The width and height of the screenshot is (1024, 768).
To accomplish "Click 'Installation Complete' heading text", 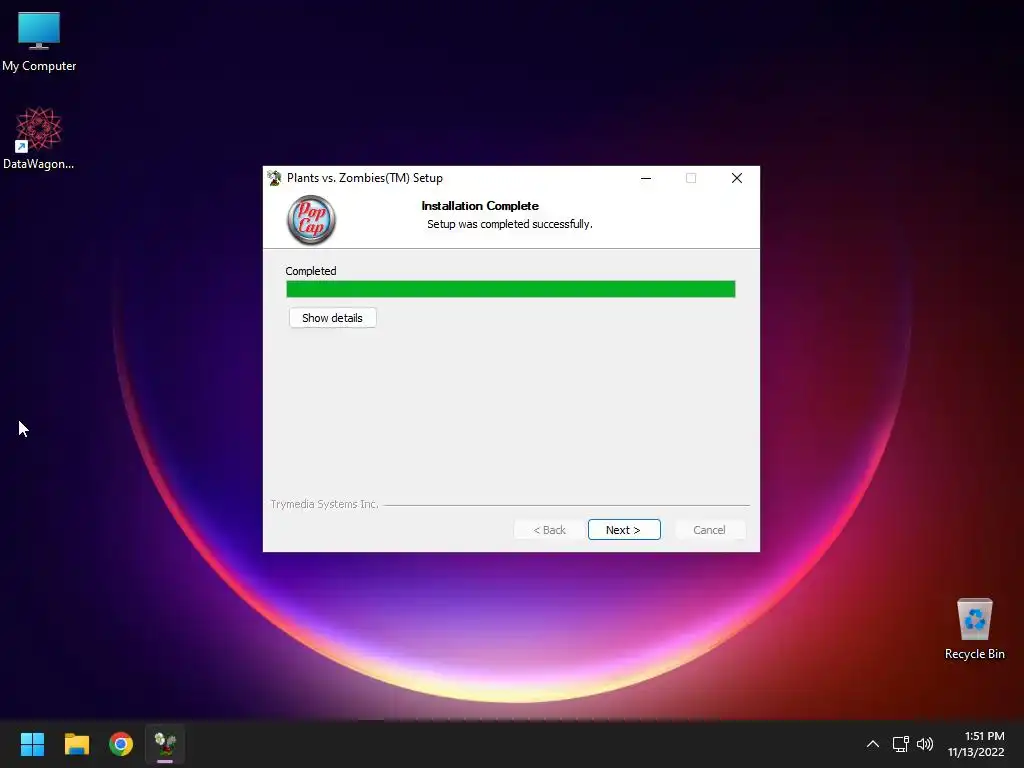I will [480, 206].
